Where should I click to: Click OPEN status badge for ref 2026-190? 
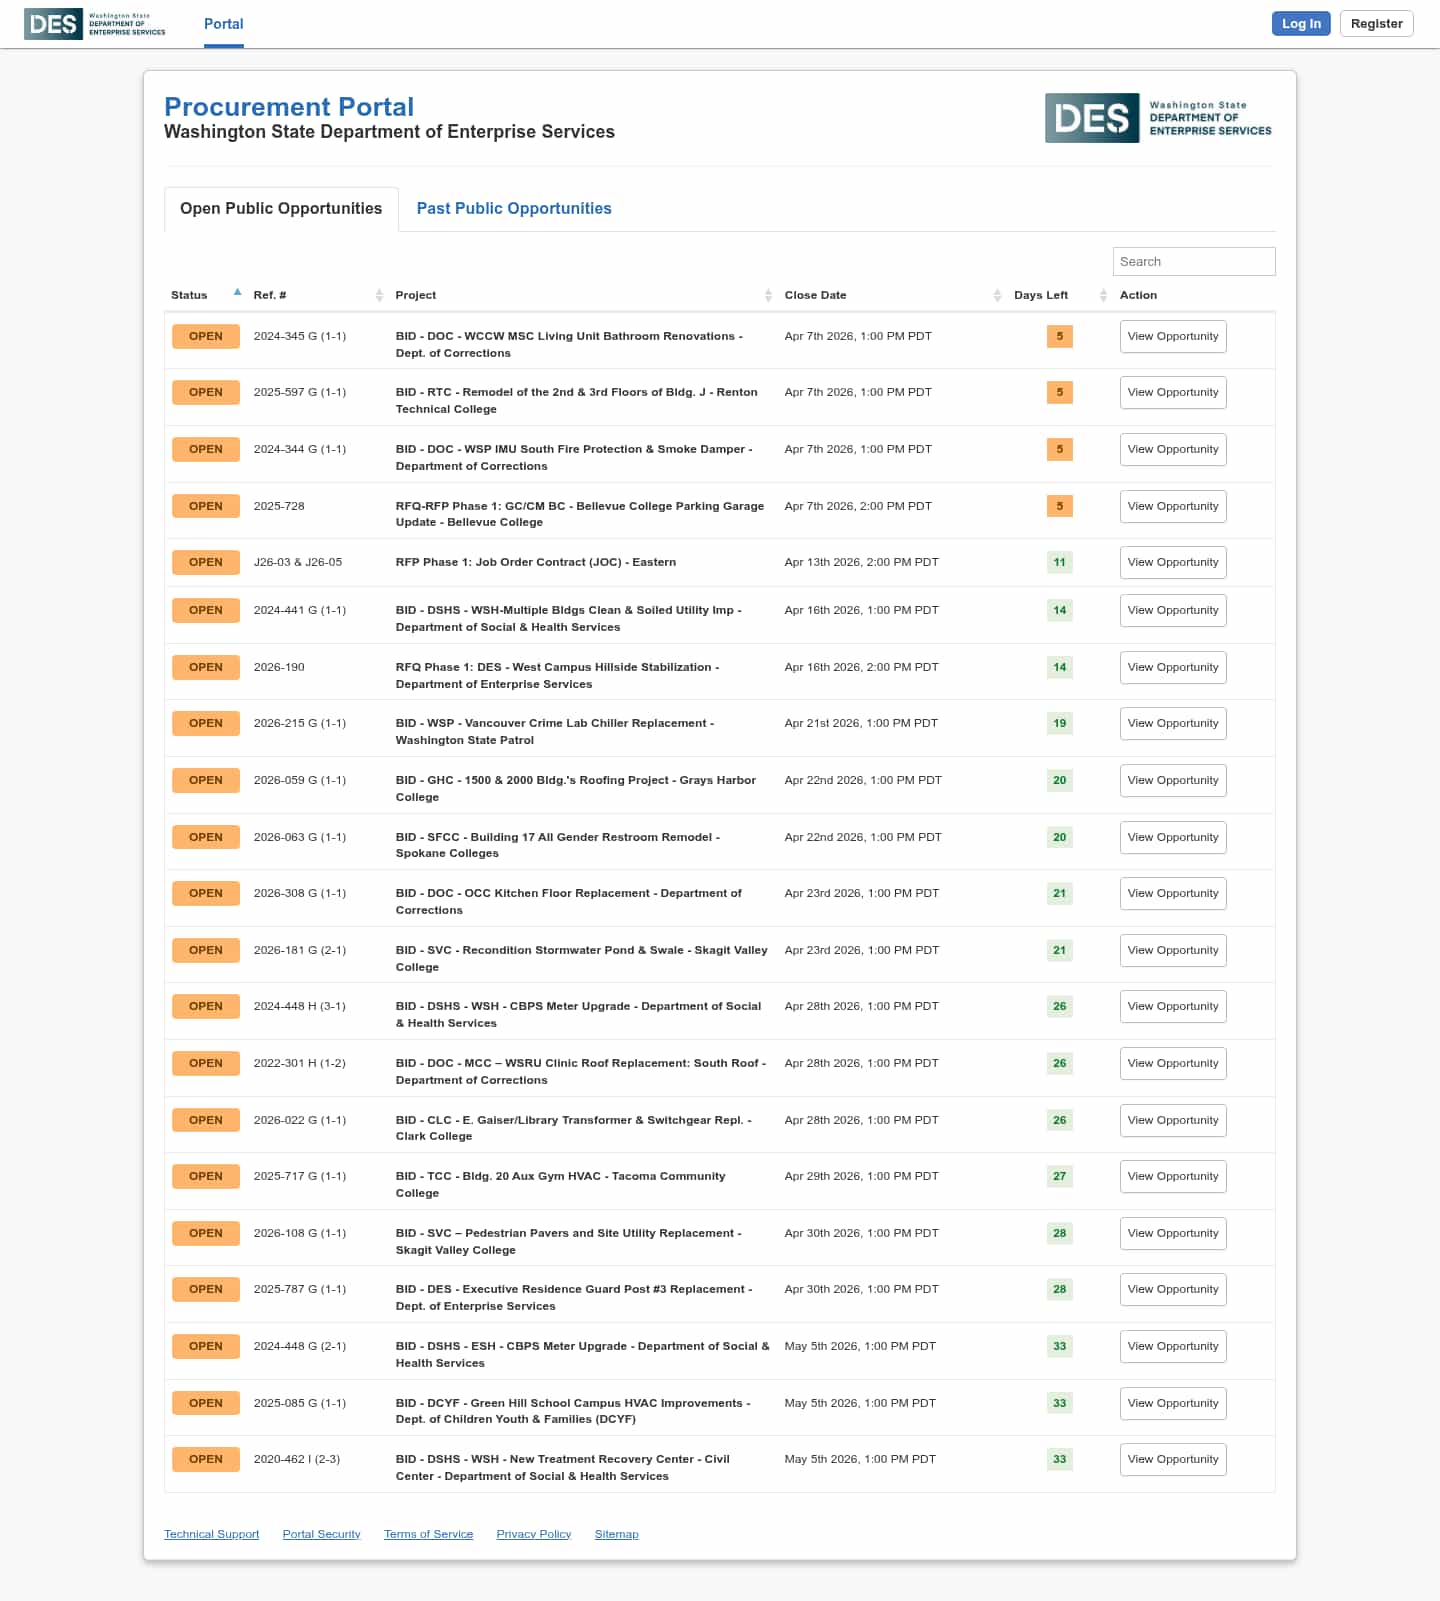(x=206, y=667)
